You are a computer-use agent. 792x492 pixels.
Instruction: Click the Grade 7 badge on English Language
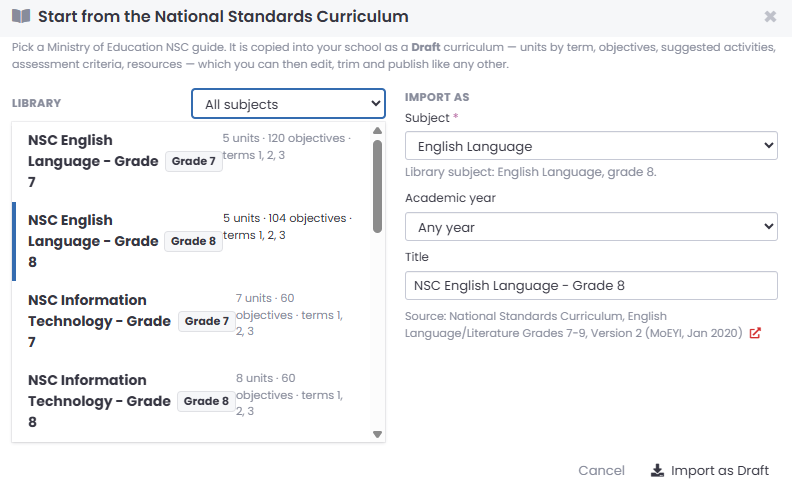(193, 161)
